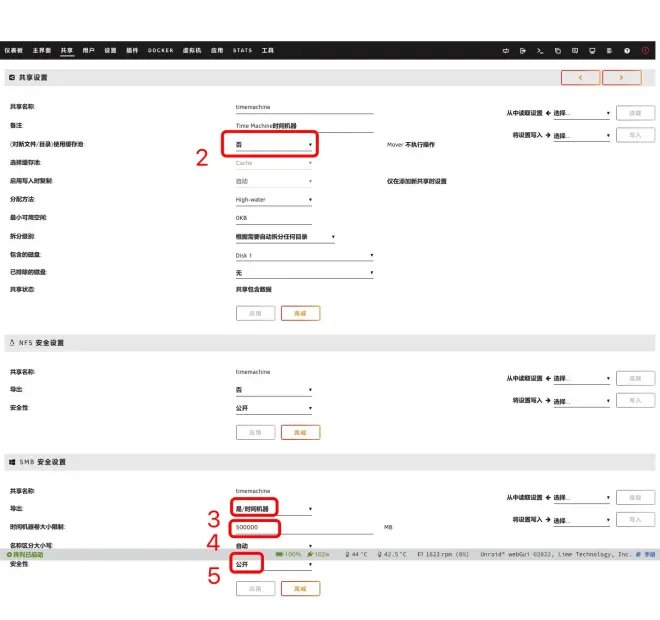Screen dimensions: 660x620
Task: Click the 阵列已启动 status indicator
Action: (x=25, y=555)
